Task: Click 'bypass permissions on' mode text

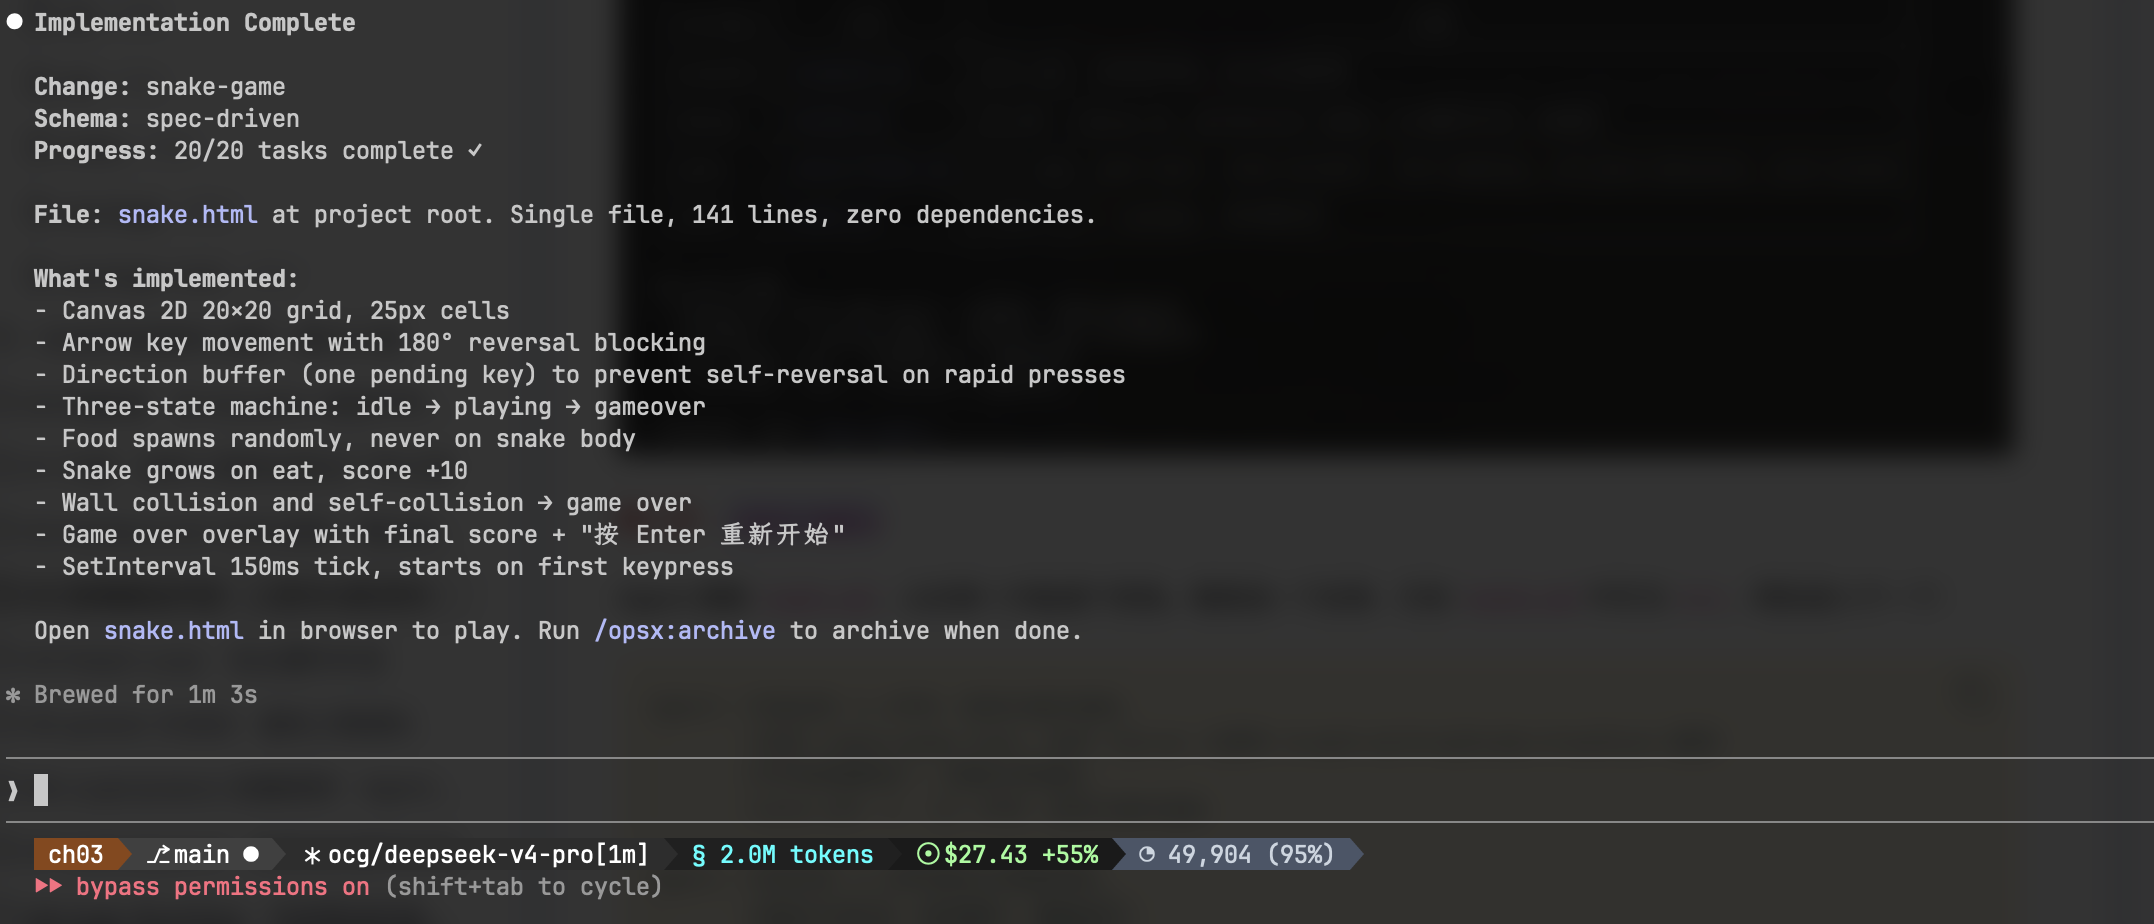Action: [223, 887]
